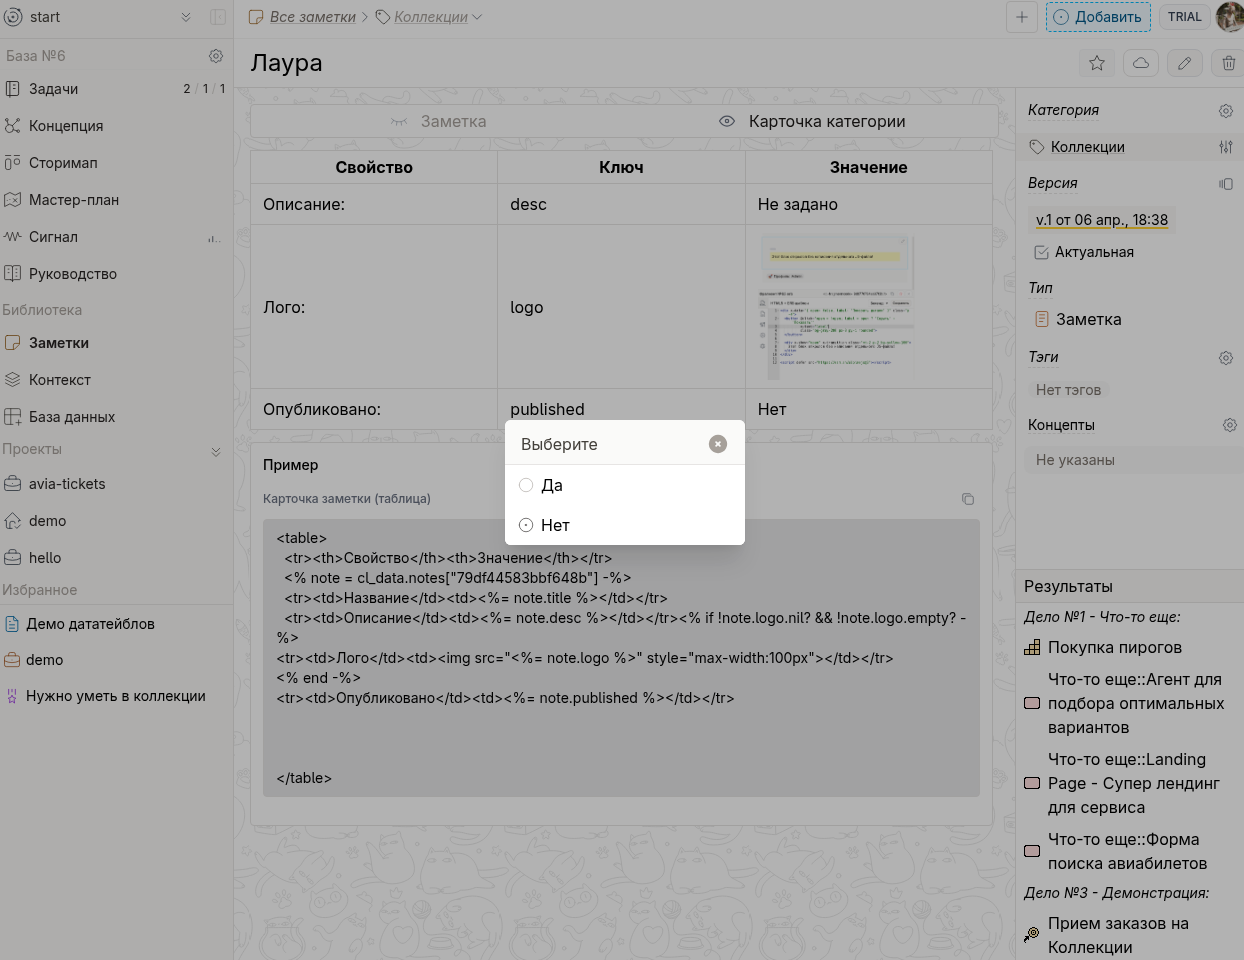Viewport: 1244px width, 960px height.
Task: Click the pencil edit icon
Action: [x=1185, y=63]
